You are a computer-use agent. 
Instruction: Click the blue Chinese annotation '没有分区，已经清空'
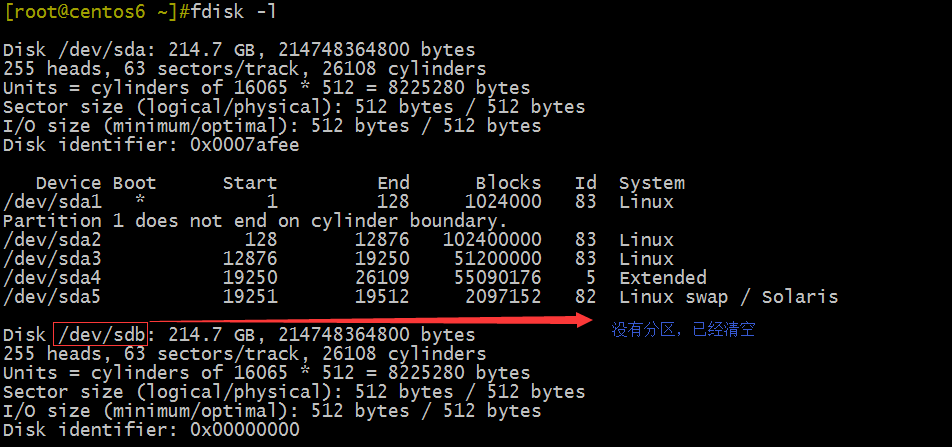683,330
